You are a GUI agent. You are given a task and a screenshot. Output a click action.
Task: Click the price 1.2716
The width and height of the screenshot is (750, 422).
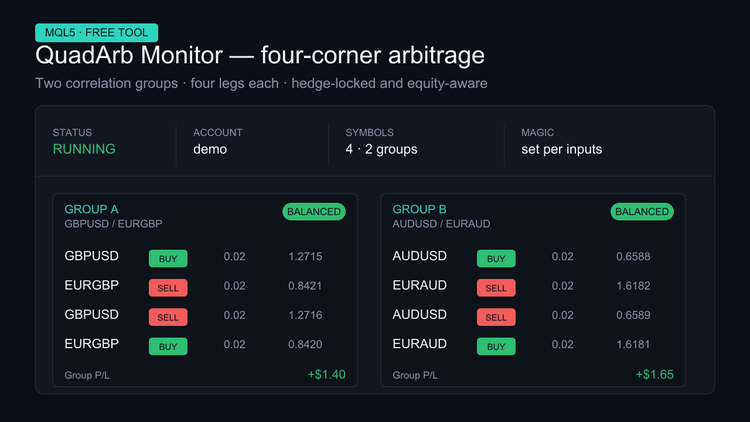[305, 315]
